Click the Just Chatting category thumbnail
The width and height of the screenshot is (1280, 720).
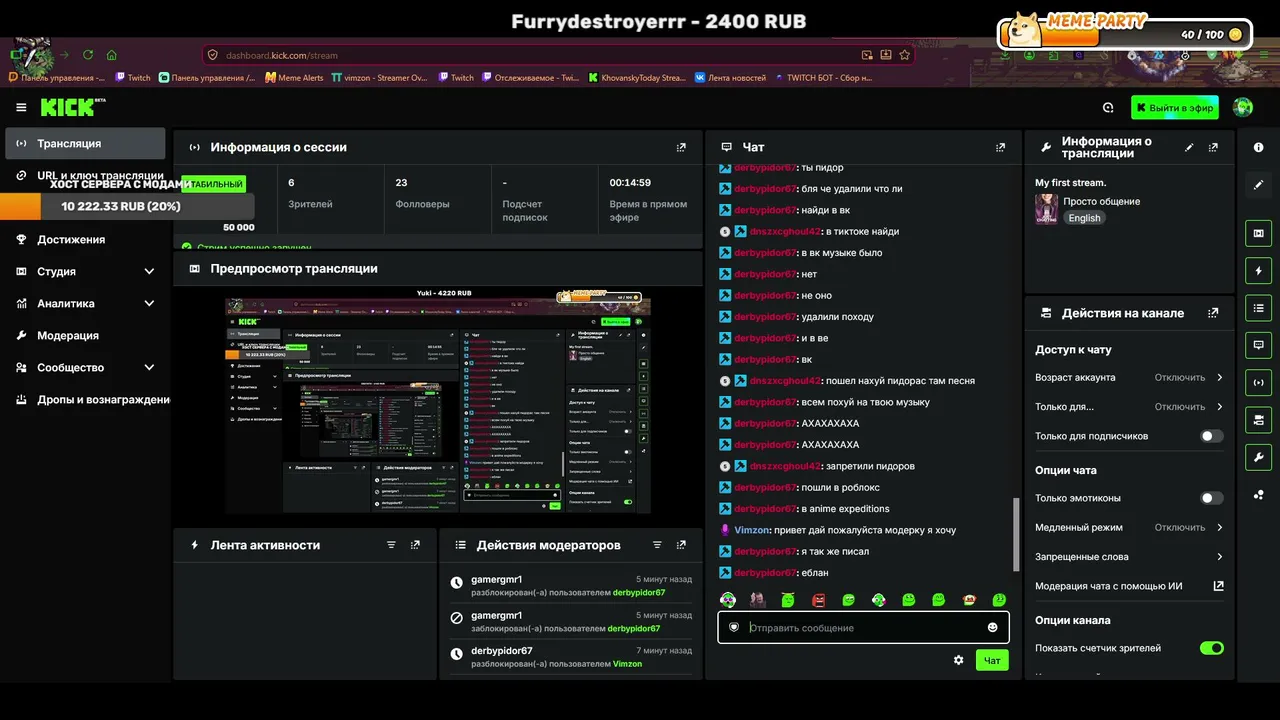click(1046, 209)
